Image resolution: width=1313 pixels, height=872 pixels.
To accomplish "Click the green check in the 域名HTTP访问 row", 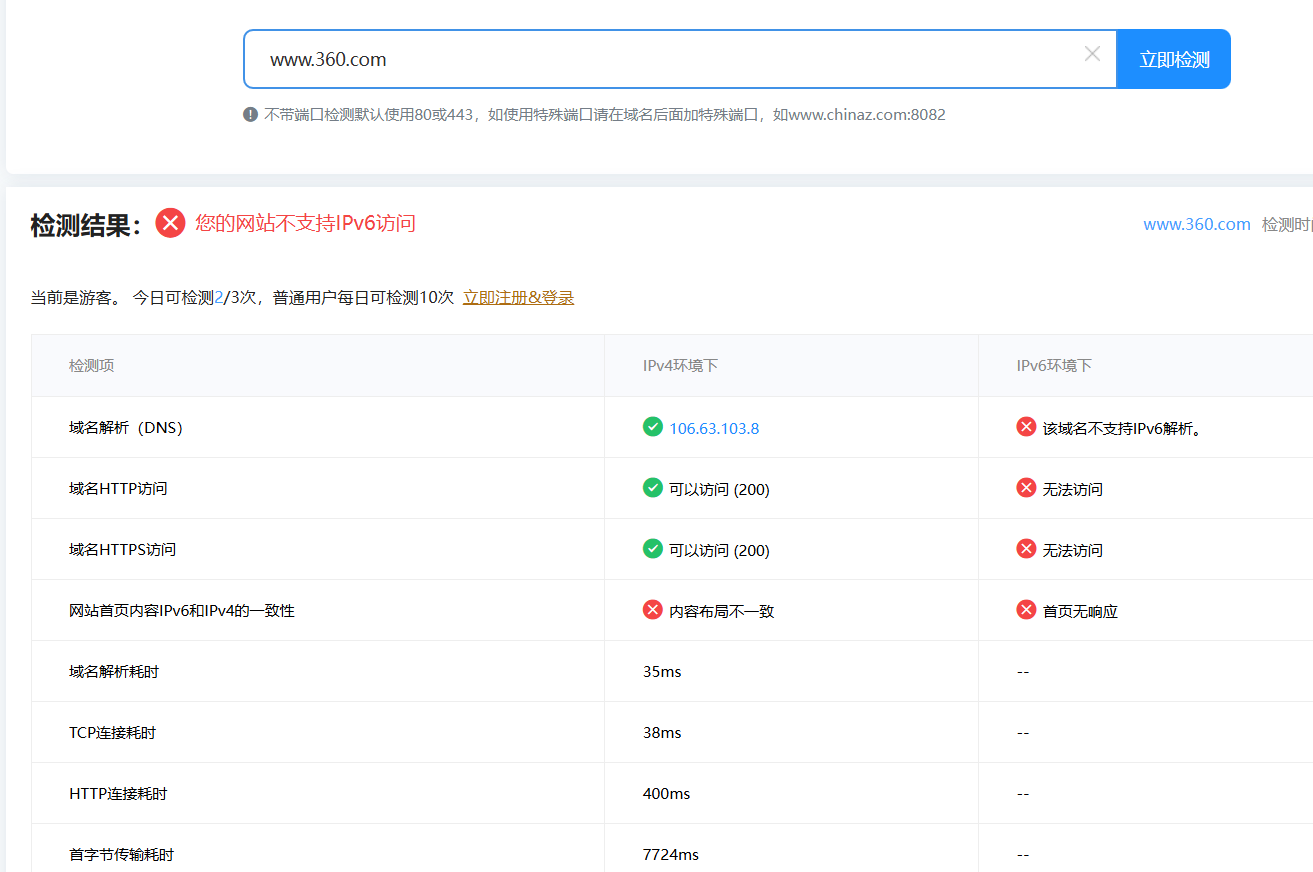I will pyautogui.click(x=653, y=488).
